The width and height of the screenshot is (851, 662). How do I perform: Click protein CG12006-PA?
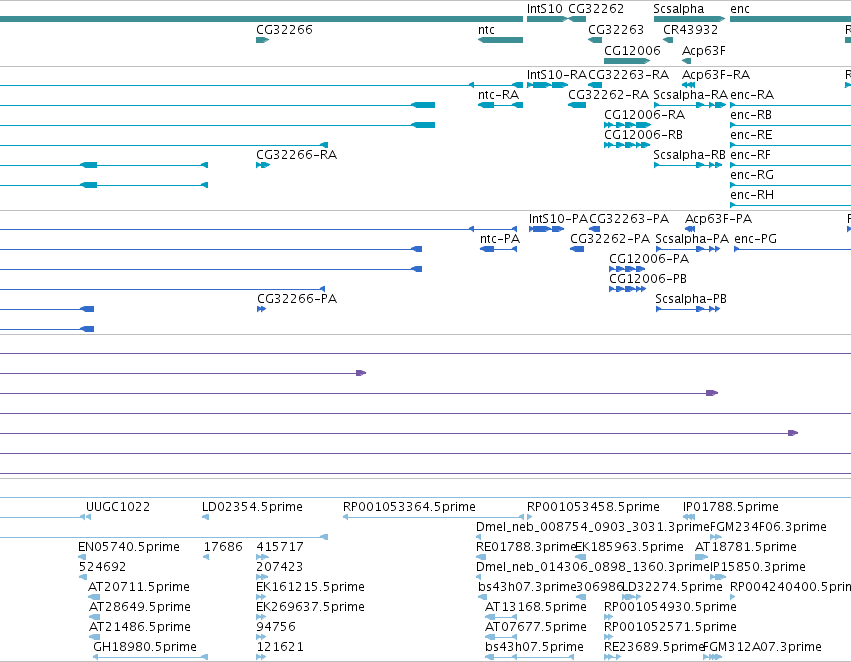tap(649, 259)
